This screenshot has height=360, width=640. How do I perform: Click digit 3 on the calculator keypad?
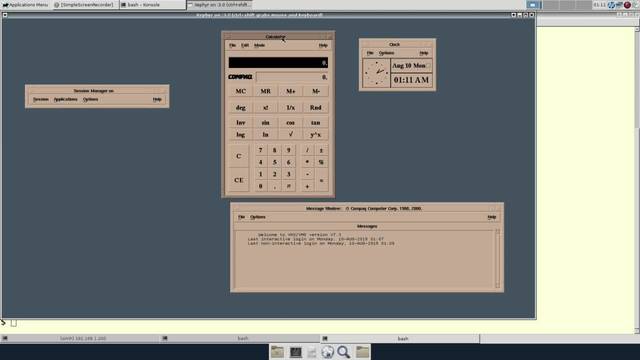click(x=288, y=174)
